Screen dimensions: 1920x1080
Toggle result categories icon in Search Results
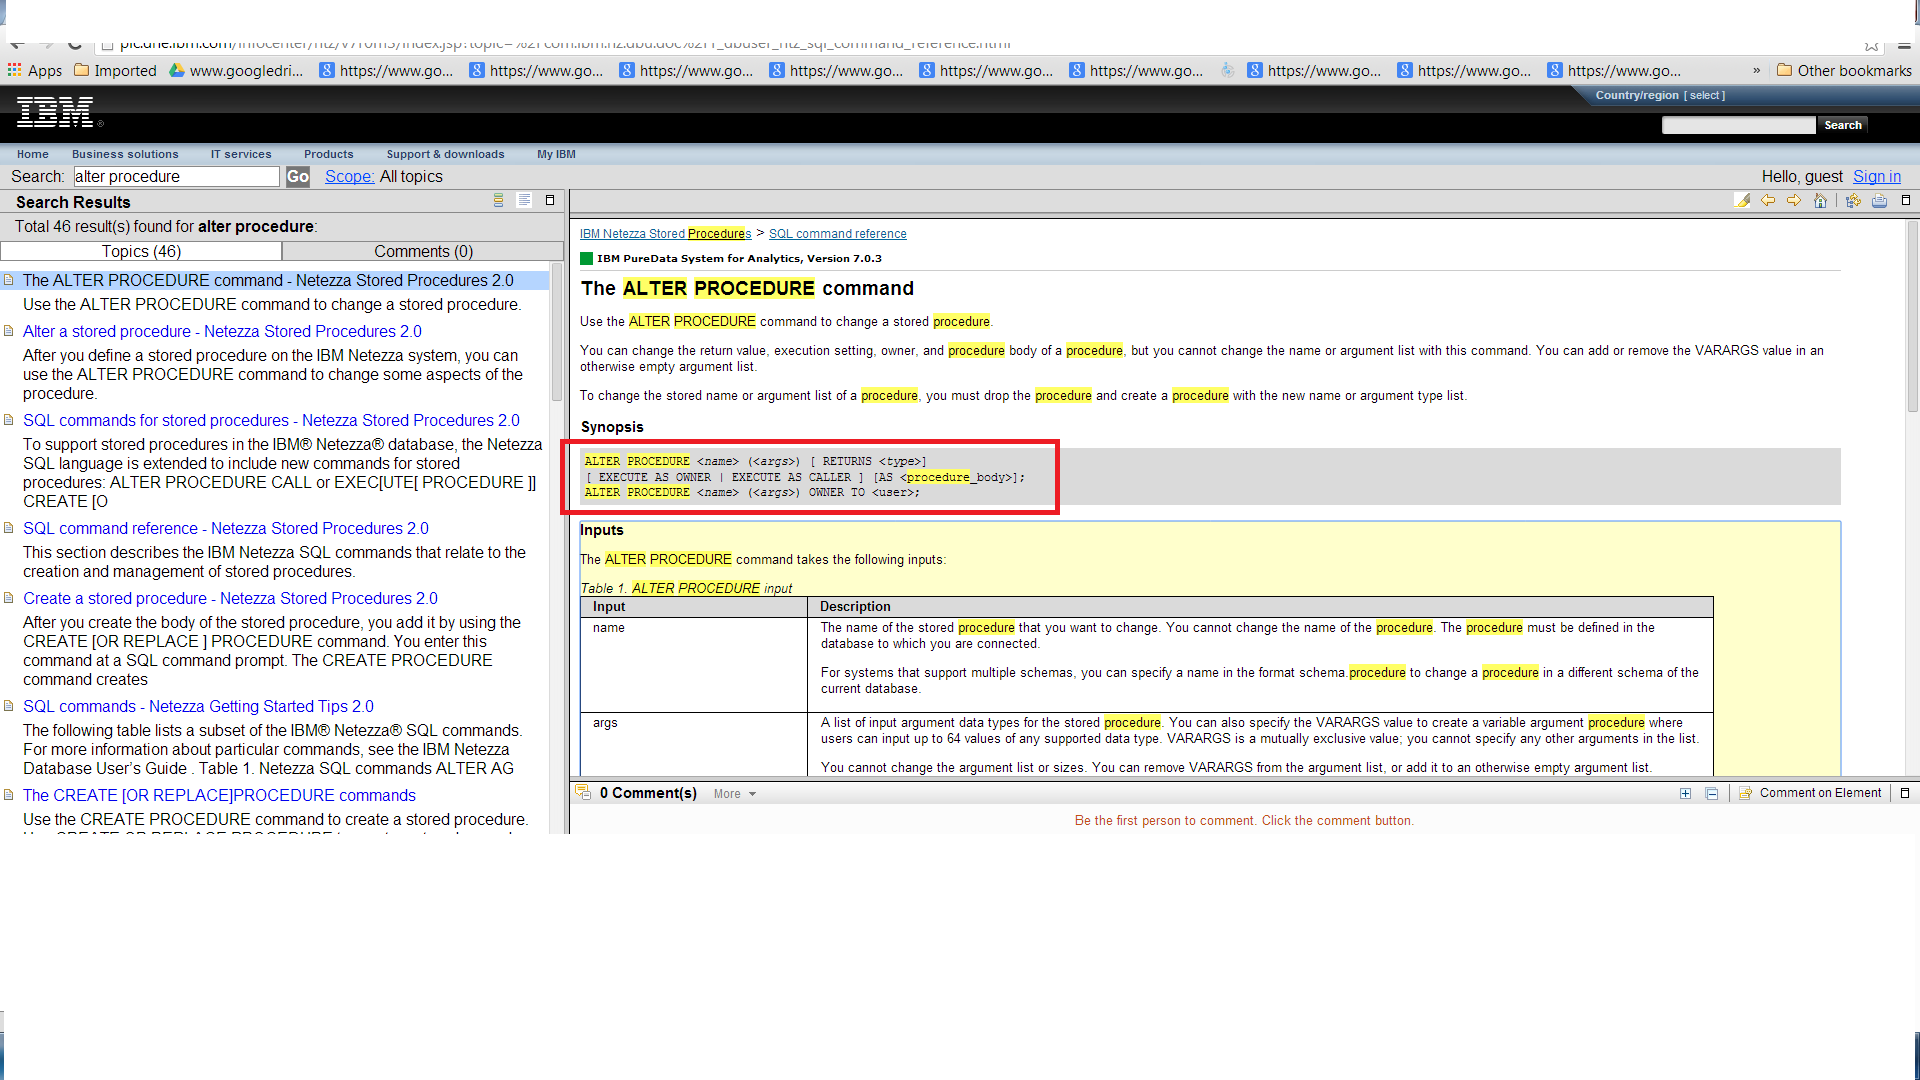click(498, 201)
